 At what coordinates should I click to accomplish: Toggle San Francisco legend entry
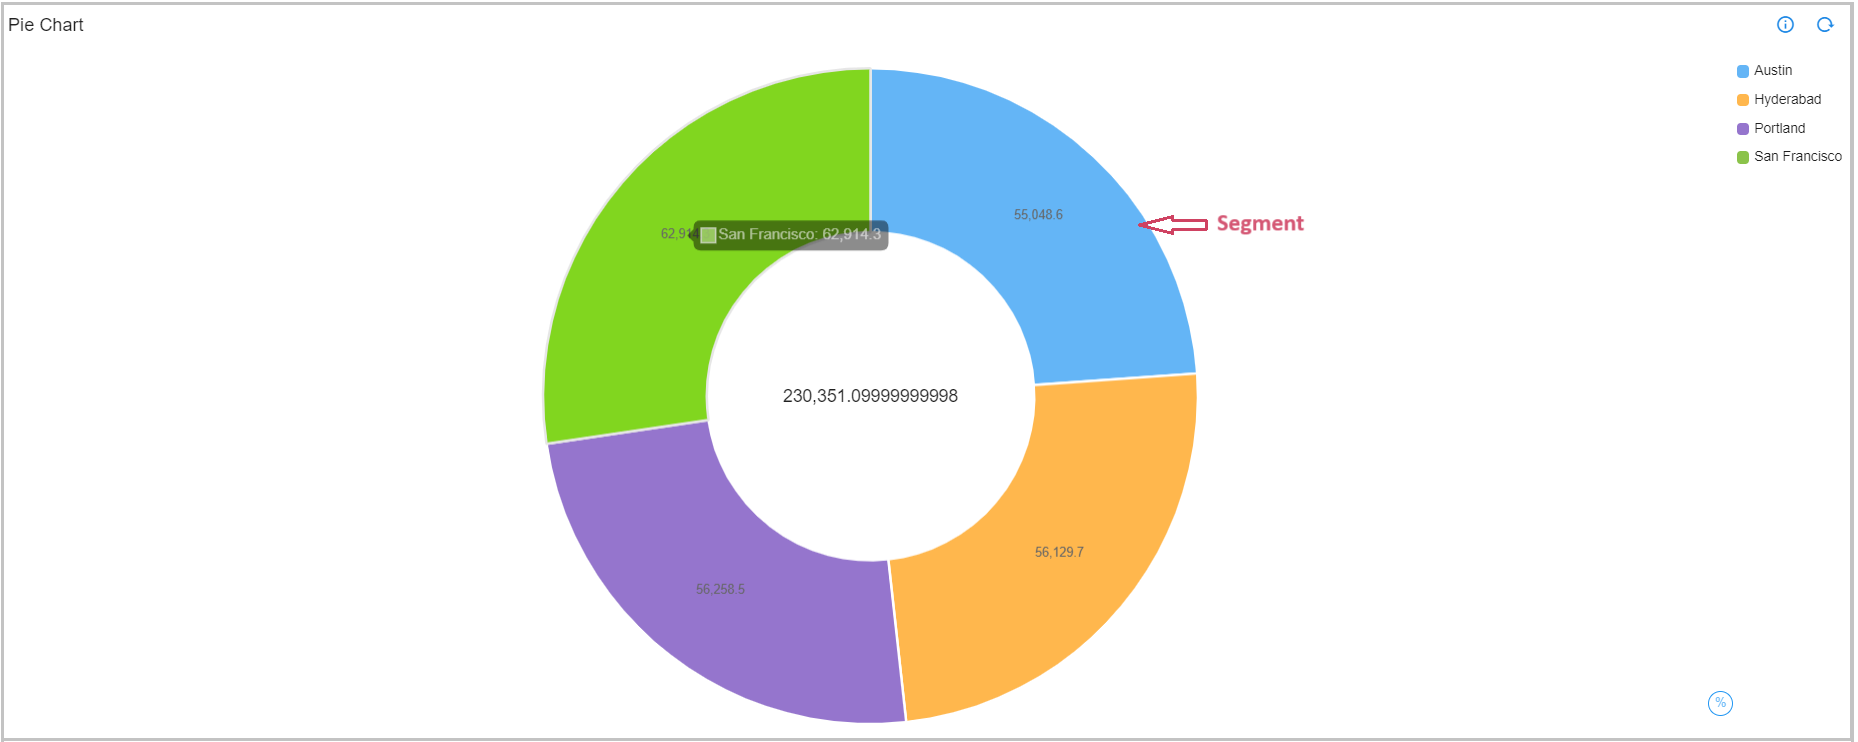click(1789, 157)
